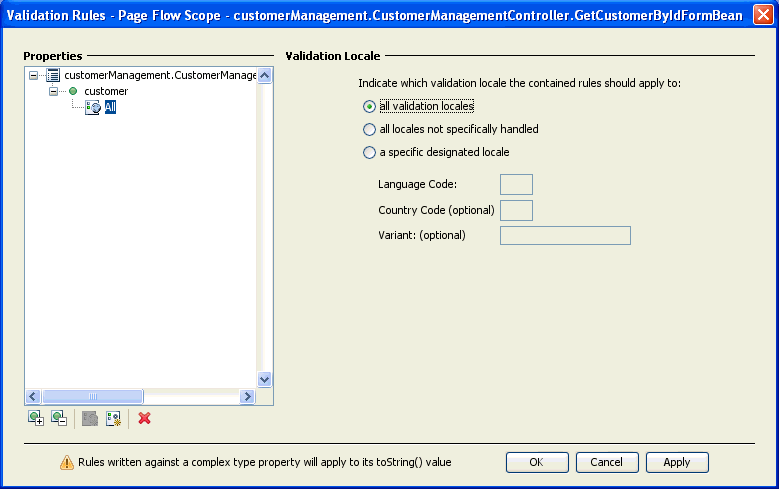
Task: Click the remove property icon with minus sign
Action: [x=59, y=418]
